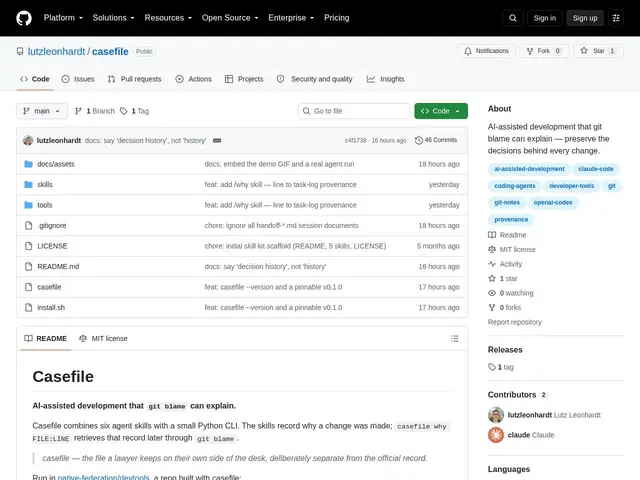The image size is (640, 480).
Task: Click the Contributors heading link
Action: [x=517, y=395]
